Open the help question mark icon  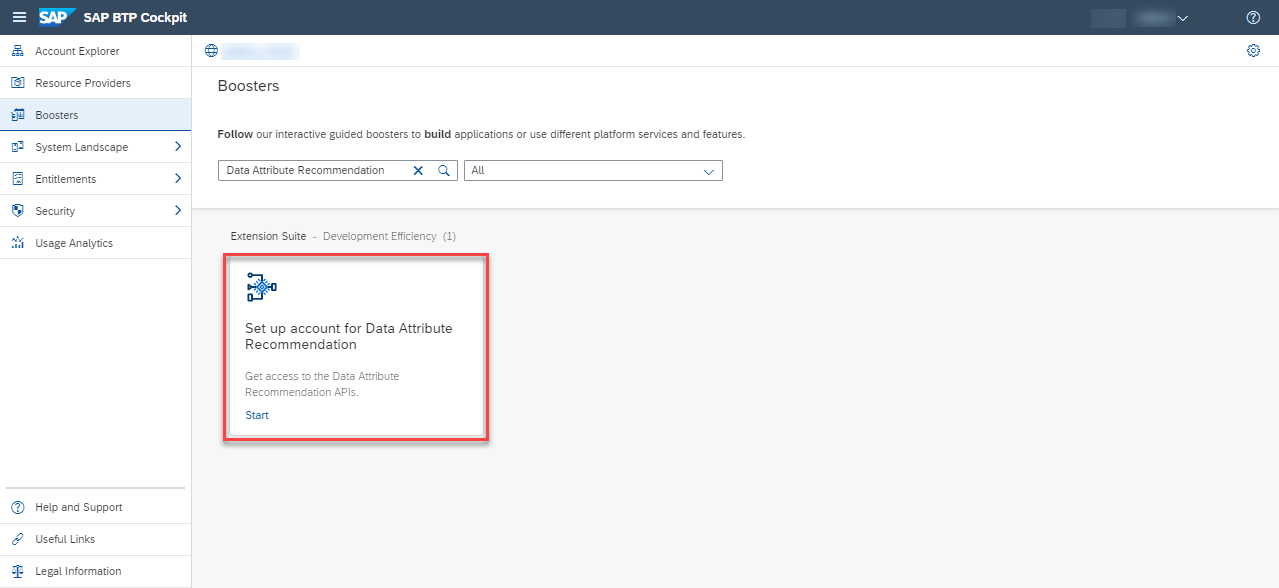(1253, 18)
